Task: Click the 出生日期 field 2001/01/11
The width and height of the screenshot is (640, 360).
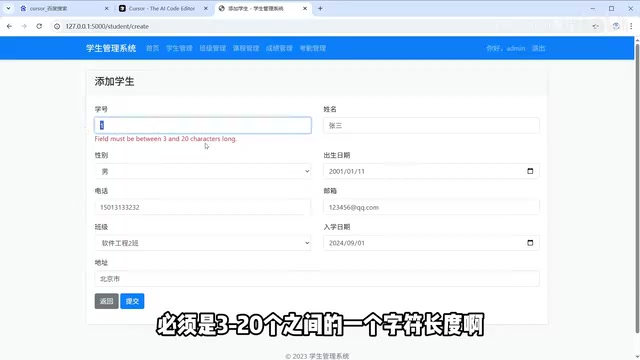Action: tap(431, 171)
